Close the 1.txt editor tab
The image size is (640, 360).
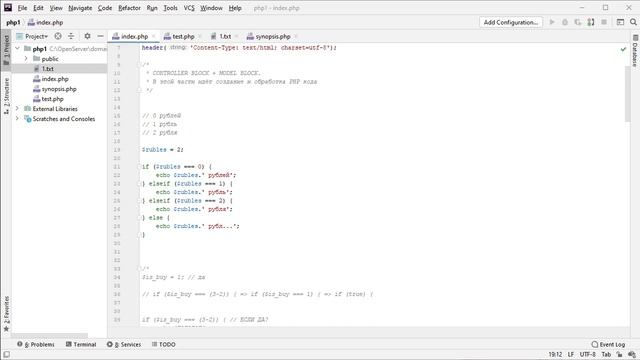pos(237,36)
